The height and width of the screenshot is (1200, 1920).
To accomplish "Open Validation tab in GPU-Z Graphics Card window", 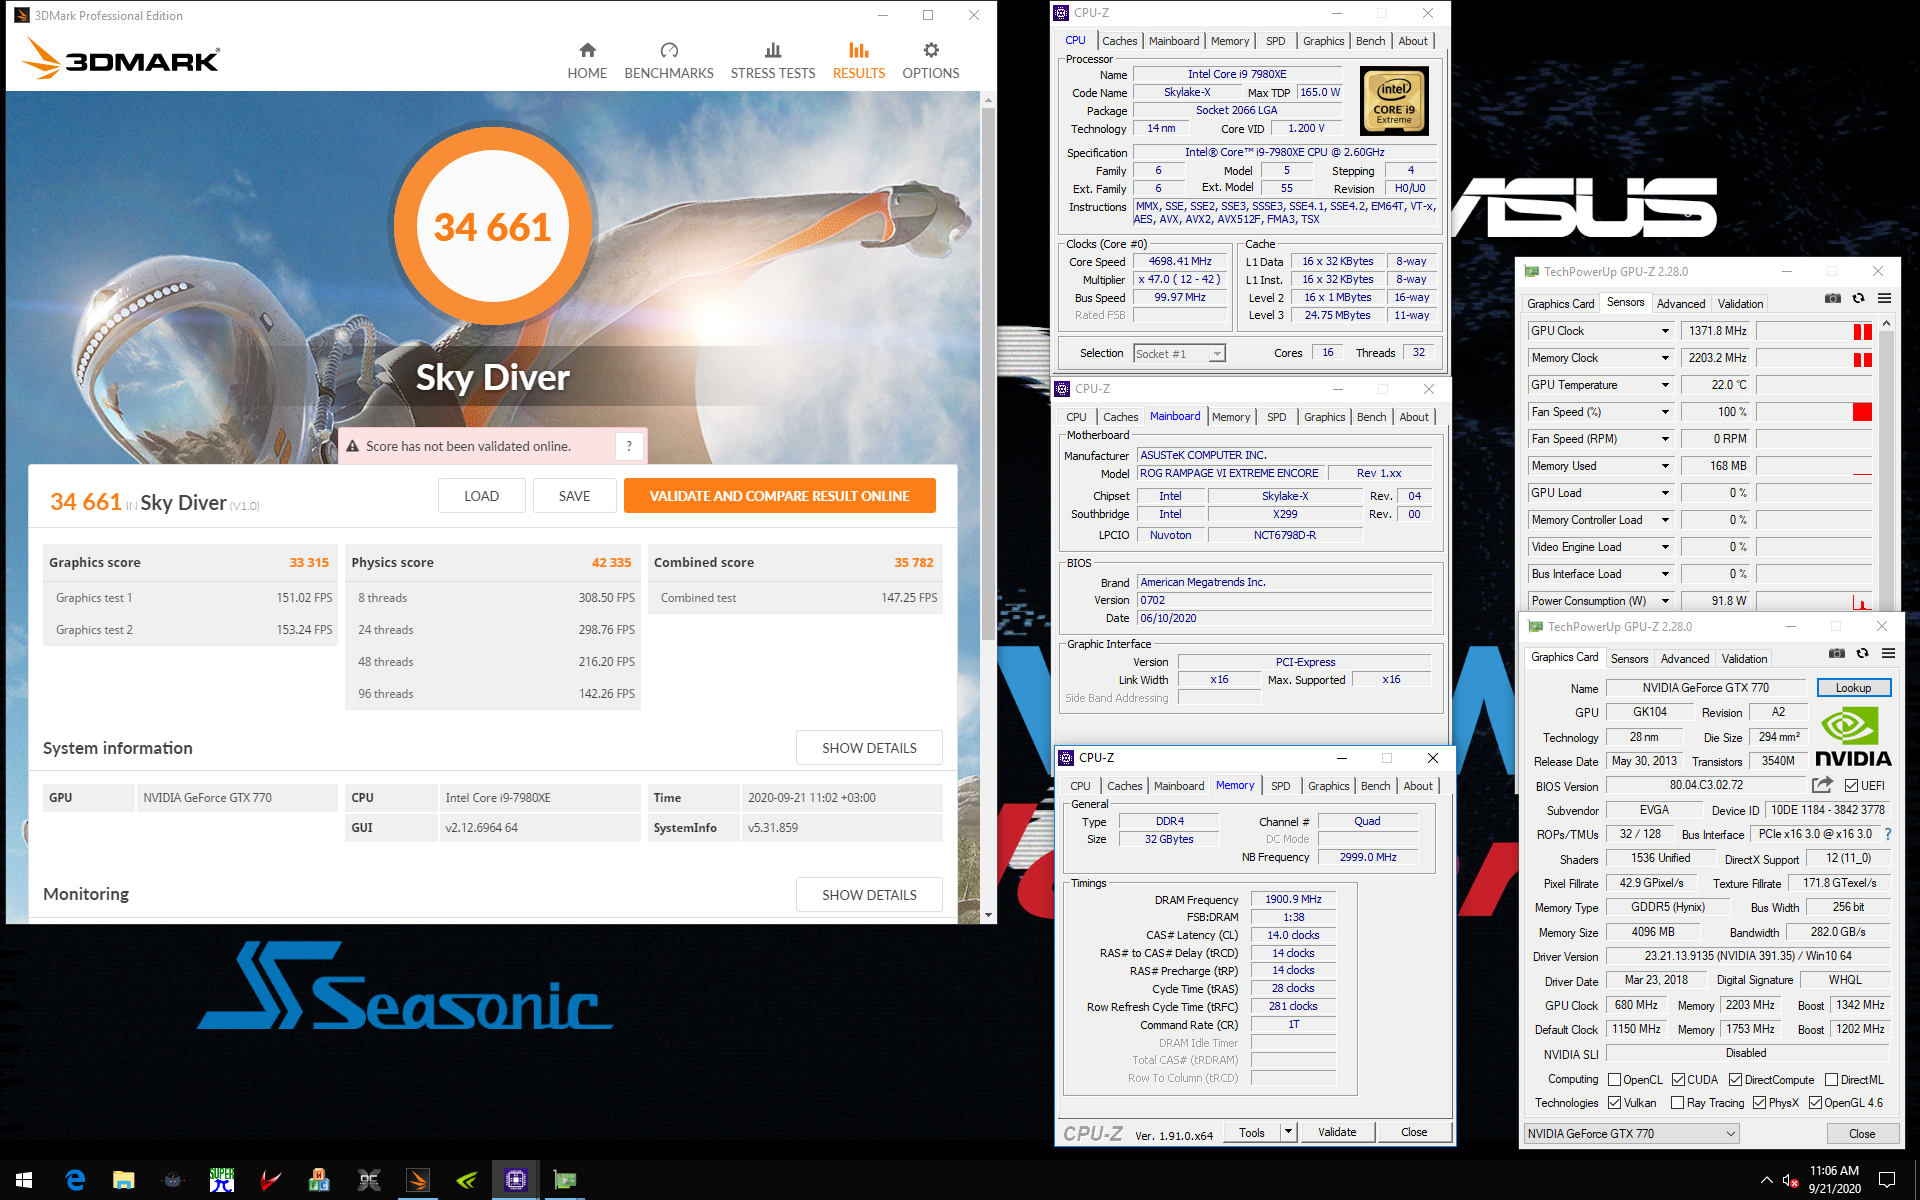I will [1744, 659].
